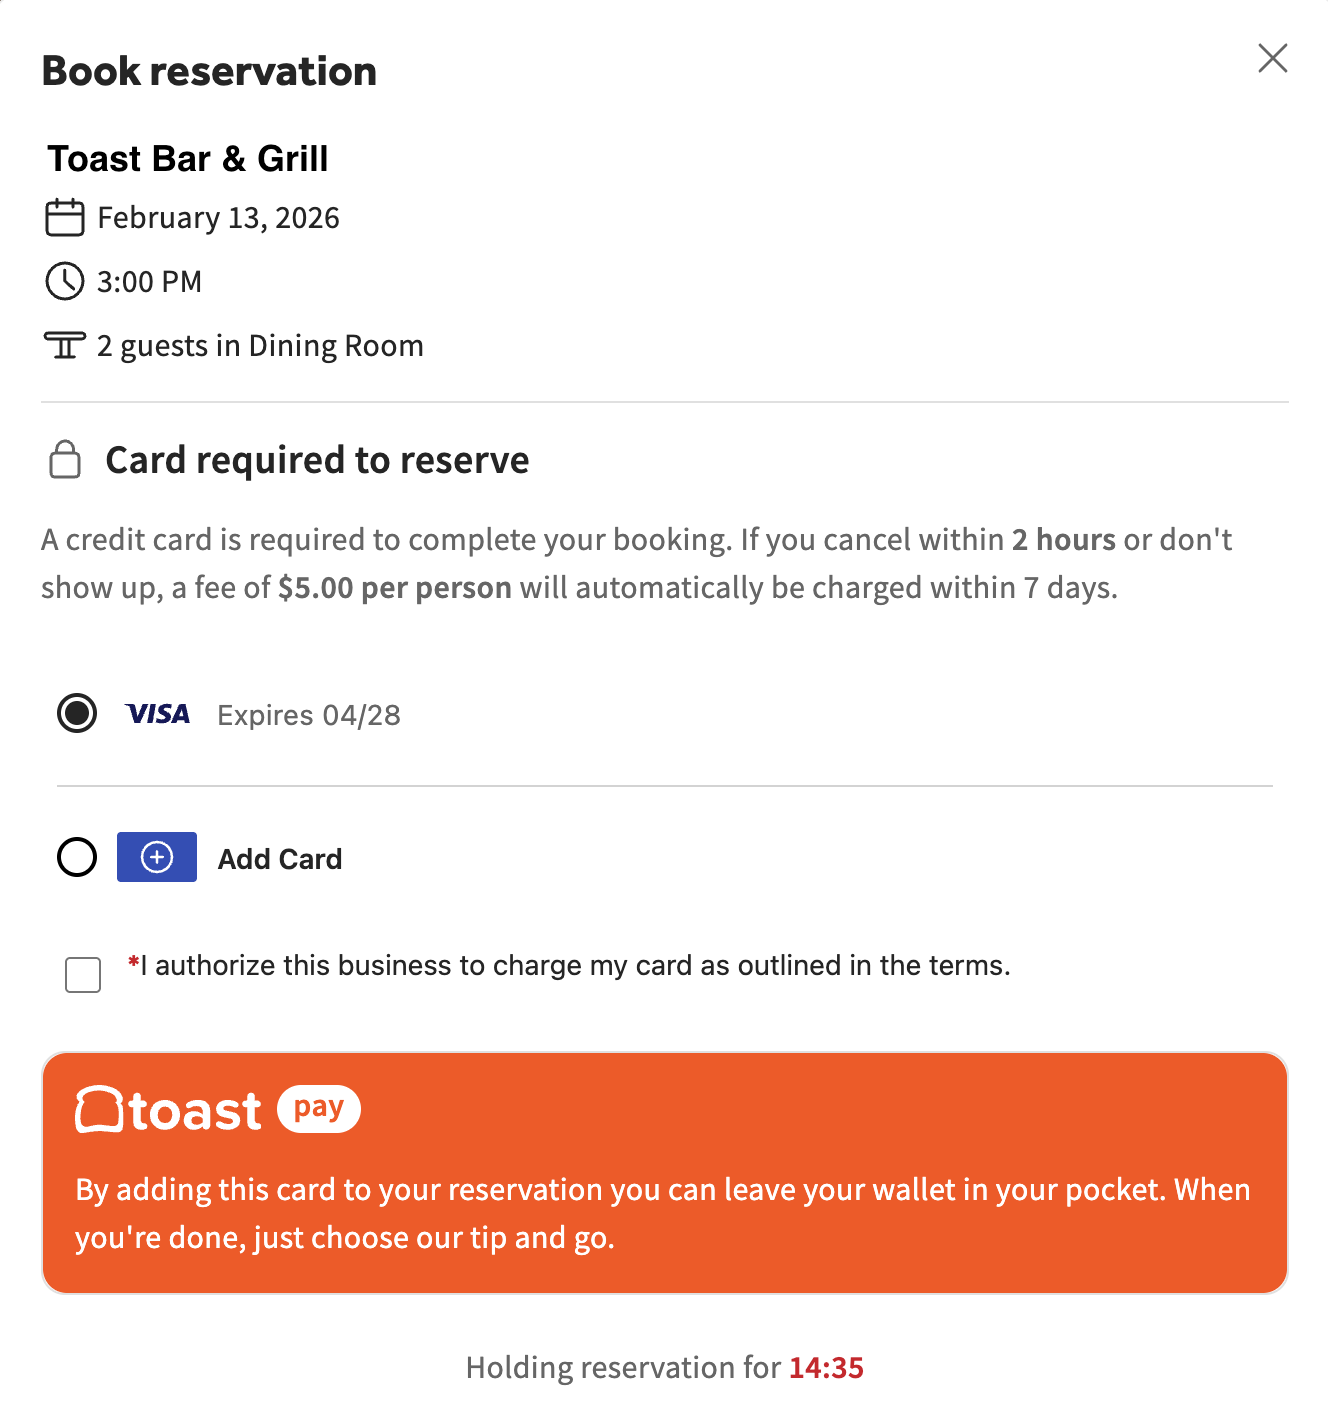The height and width of the screenshot is (1404, 1328).
Task: Select the saved Visa card radio button
Action: (x=77, y=713)
